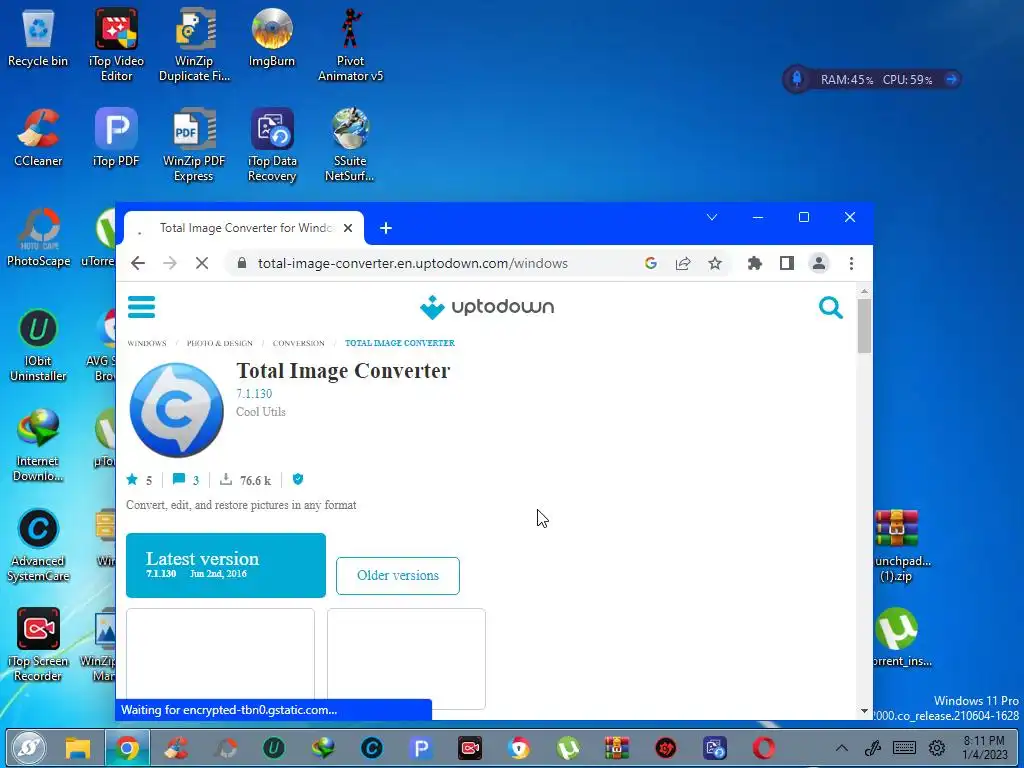This screenshot has height=768, width=1024.
Task: Stop page loading with the X button
Action: point(202,263)
